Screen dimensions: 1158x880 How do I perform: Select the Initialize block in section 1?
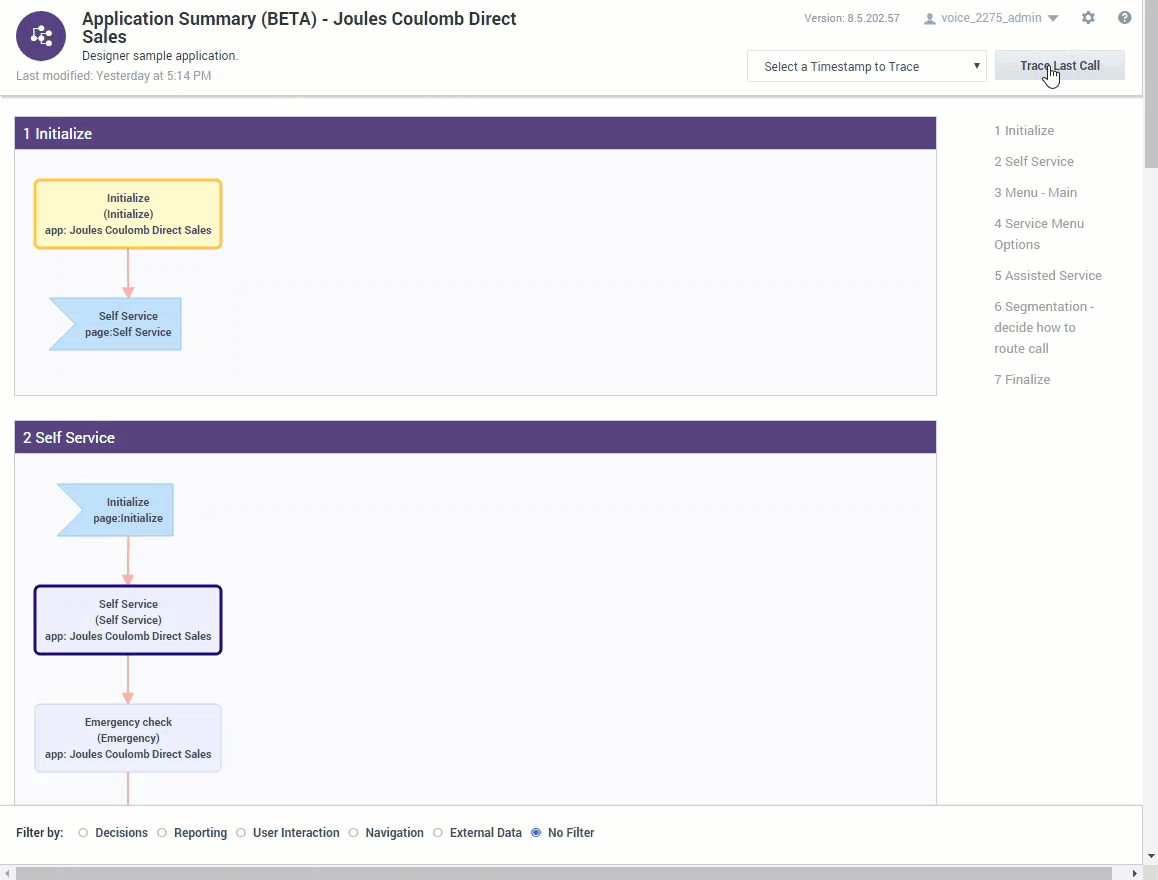[128, 214]
